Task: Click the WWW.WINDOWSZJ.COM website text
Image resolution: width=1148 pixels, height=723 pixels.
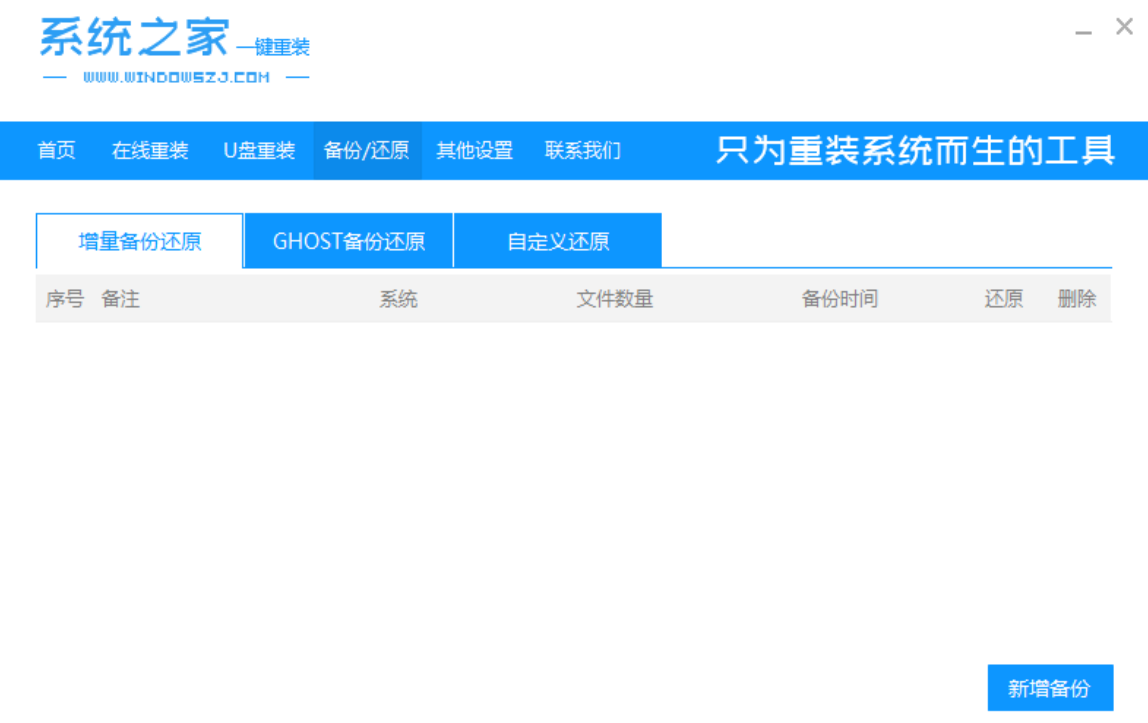Action: (176, 77)
